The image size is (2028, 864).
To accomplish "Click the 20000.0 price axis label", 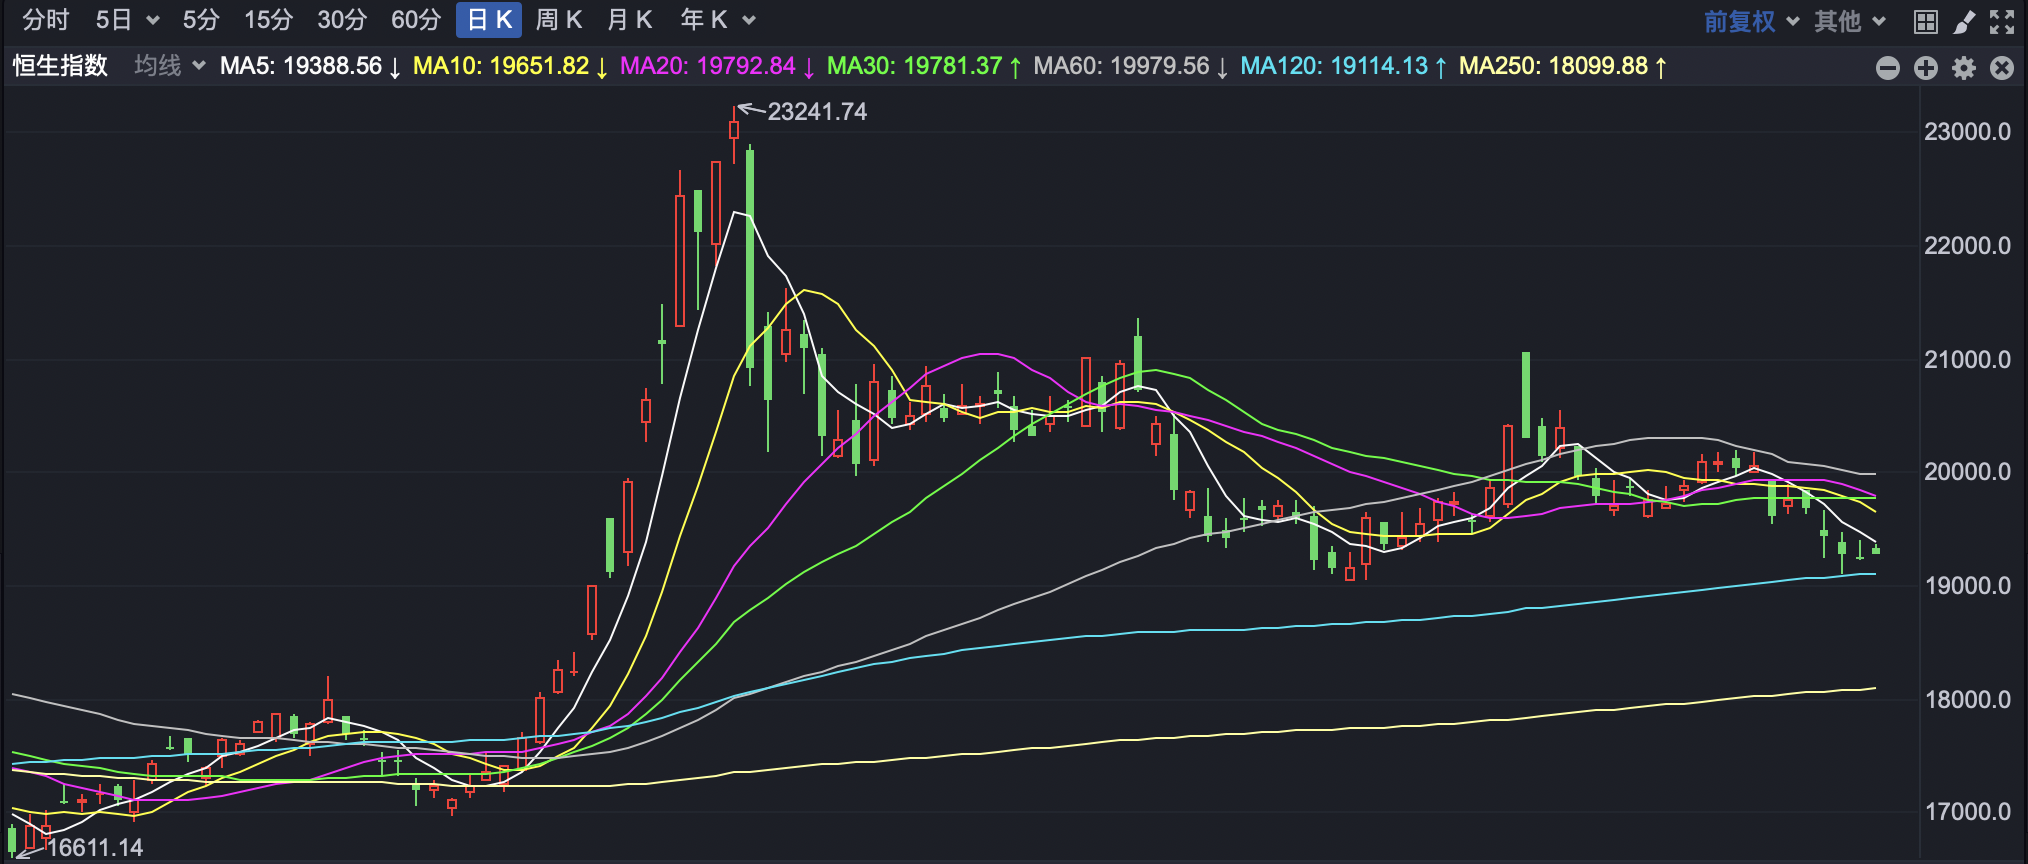I will [1967, 472].
